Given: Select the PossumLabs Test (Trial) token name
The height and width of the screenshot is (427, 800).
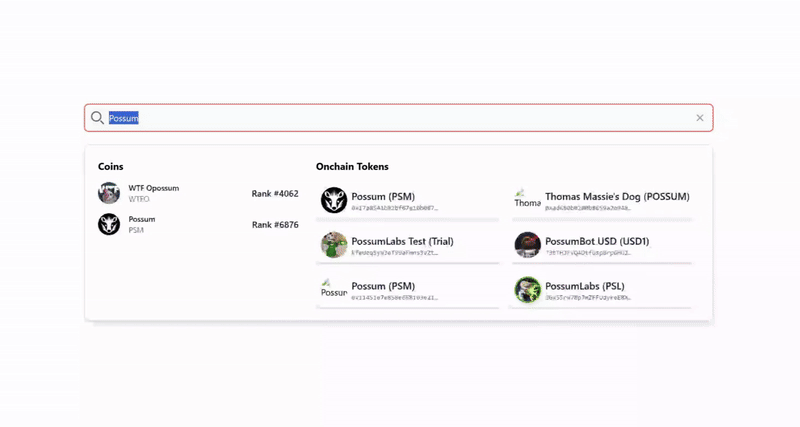Looking at the screenshot, I should [402, 241].
